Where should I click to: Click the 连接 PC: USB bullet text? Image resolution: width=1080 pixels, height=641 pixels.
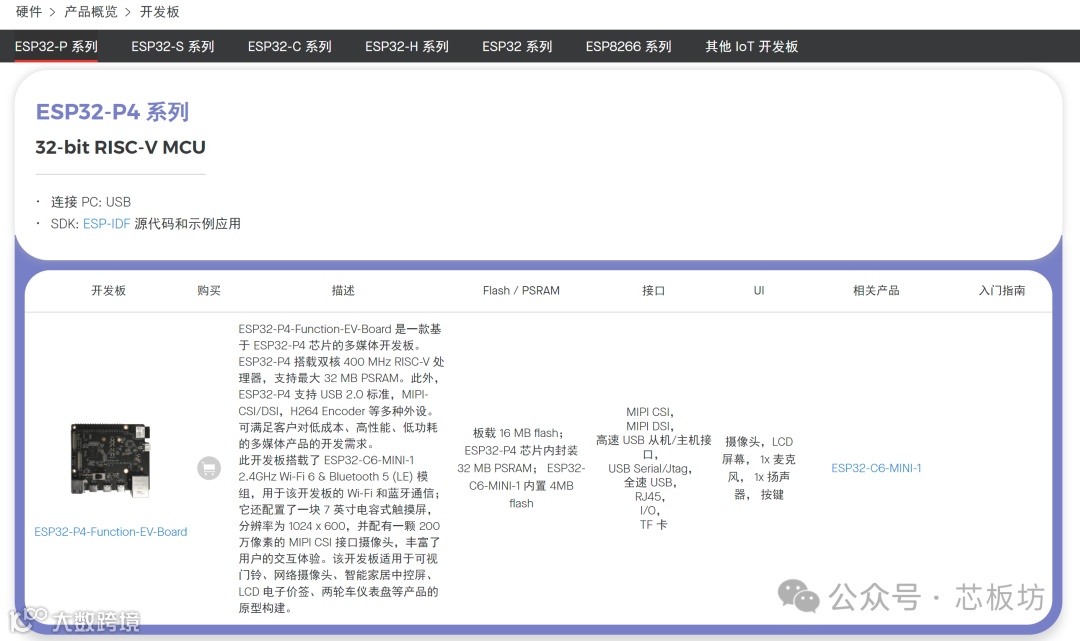(x=91, y=202)
